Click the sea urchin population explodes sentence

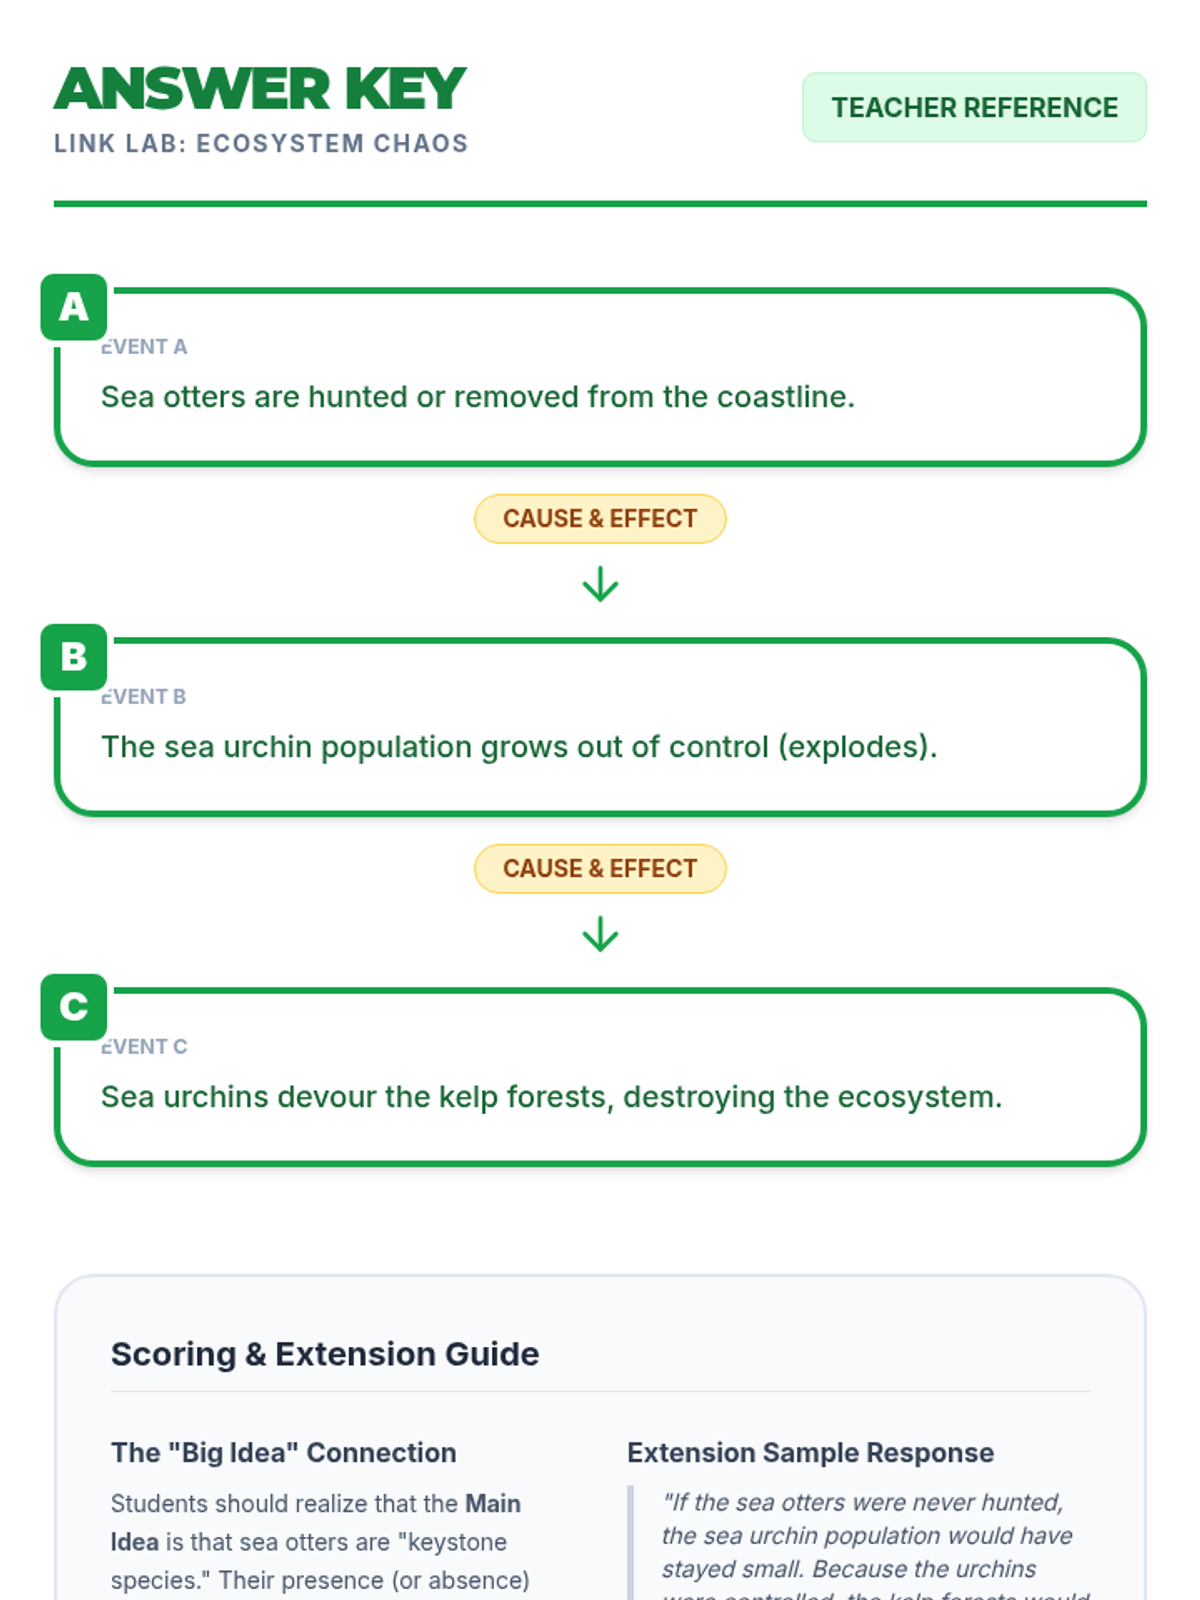519,747
